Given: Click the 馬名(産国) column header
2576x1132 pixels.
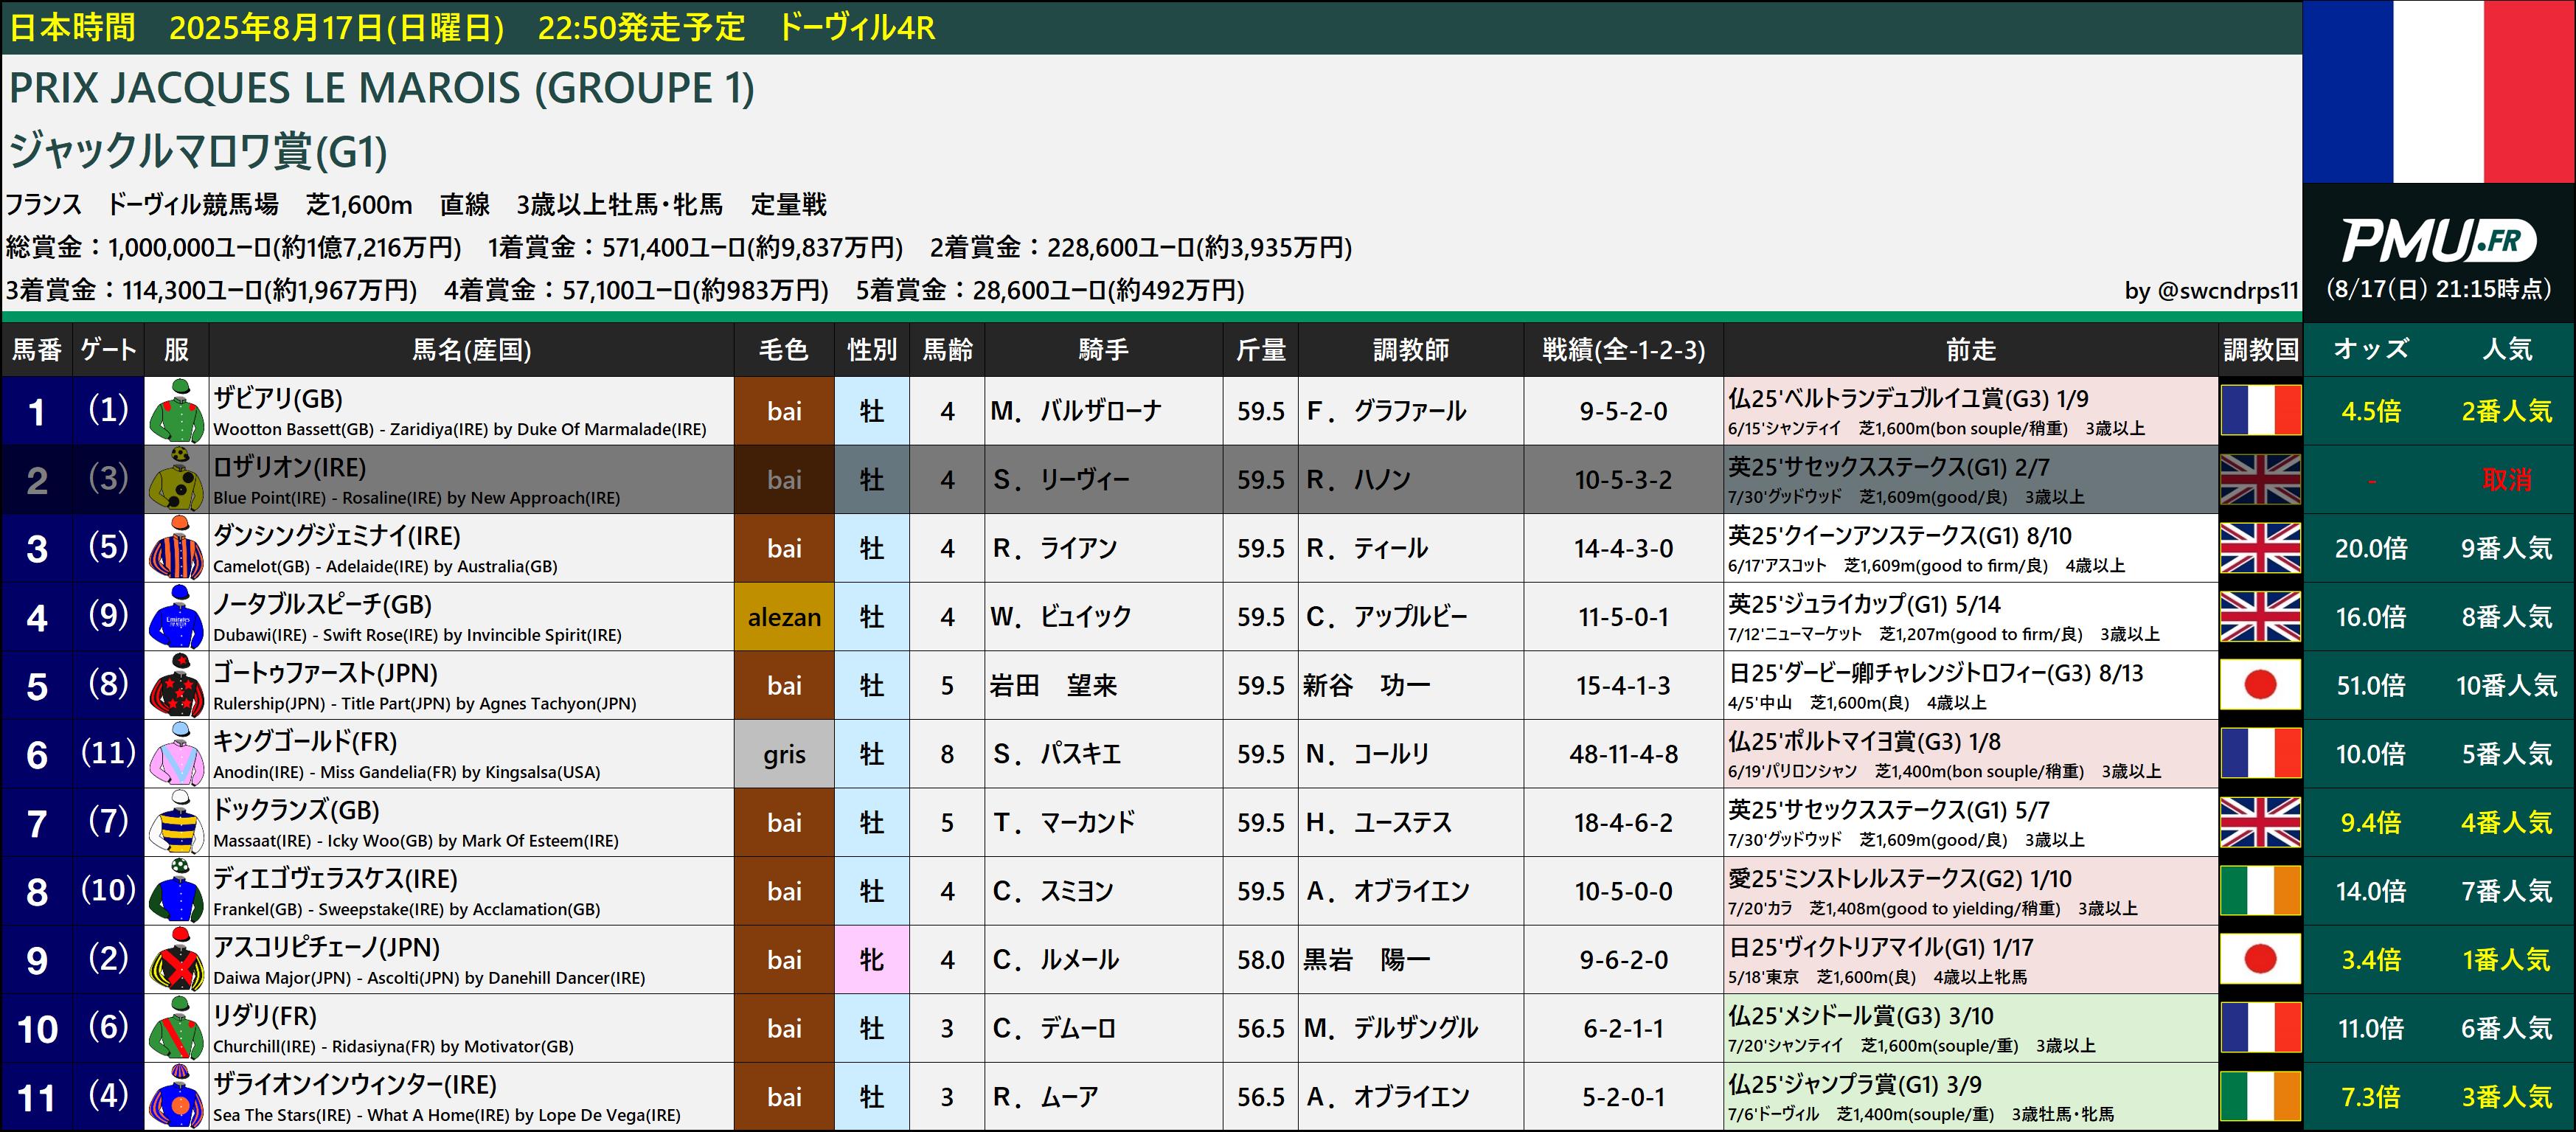Looking at the screenshot, I should click(x=471, y=350).
